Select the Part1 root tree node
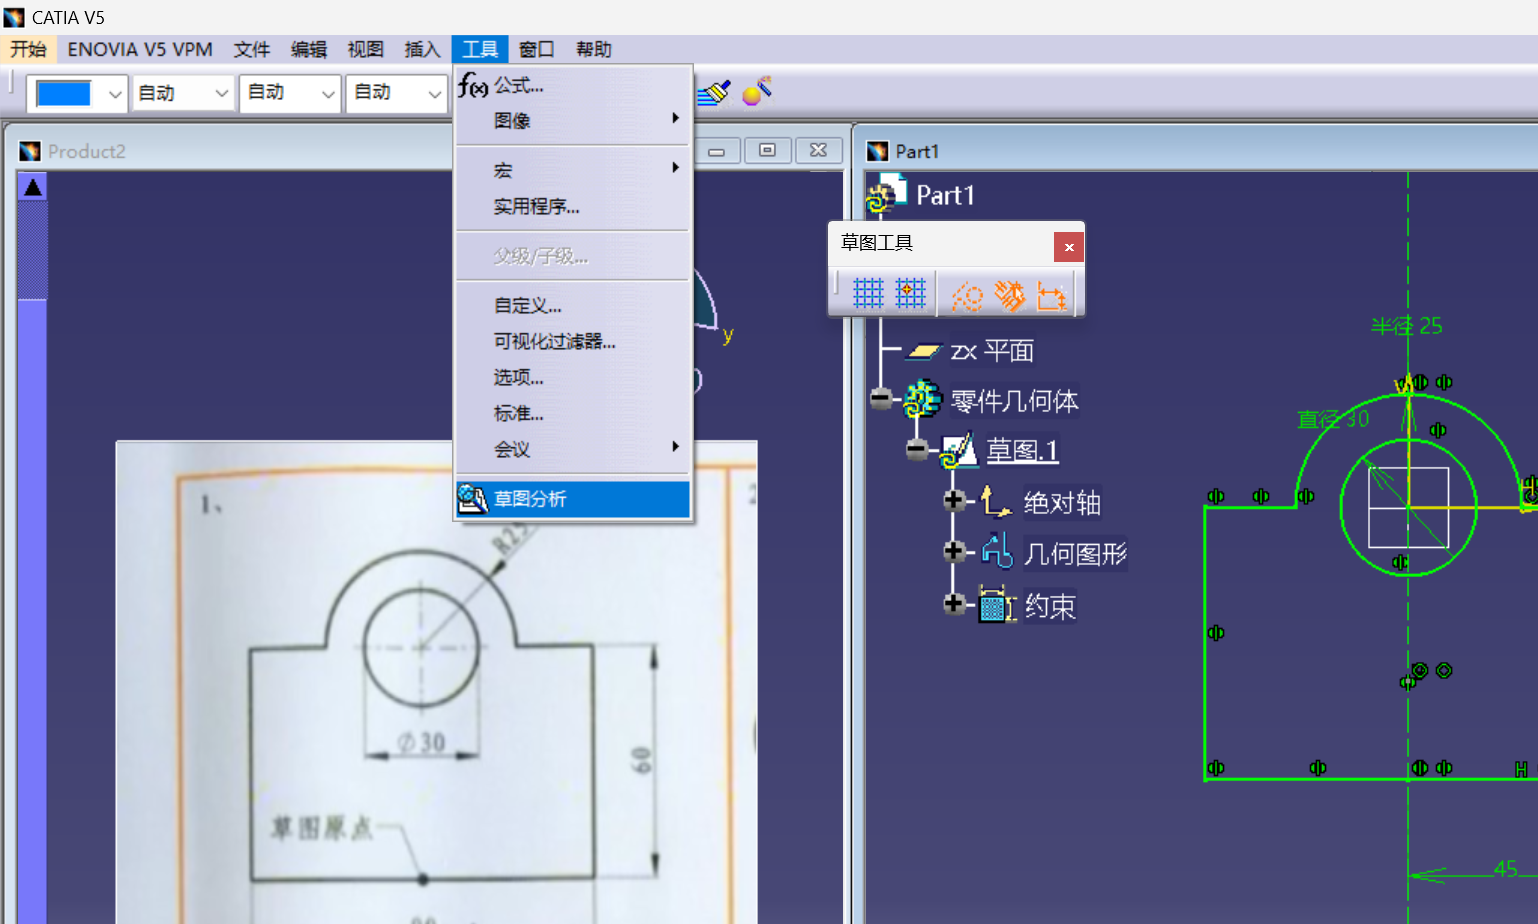This screenshot has width=1538, height=924. click(945, 195)
